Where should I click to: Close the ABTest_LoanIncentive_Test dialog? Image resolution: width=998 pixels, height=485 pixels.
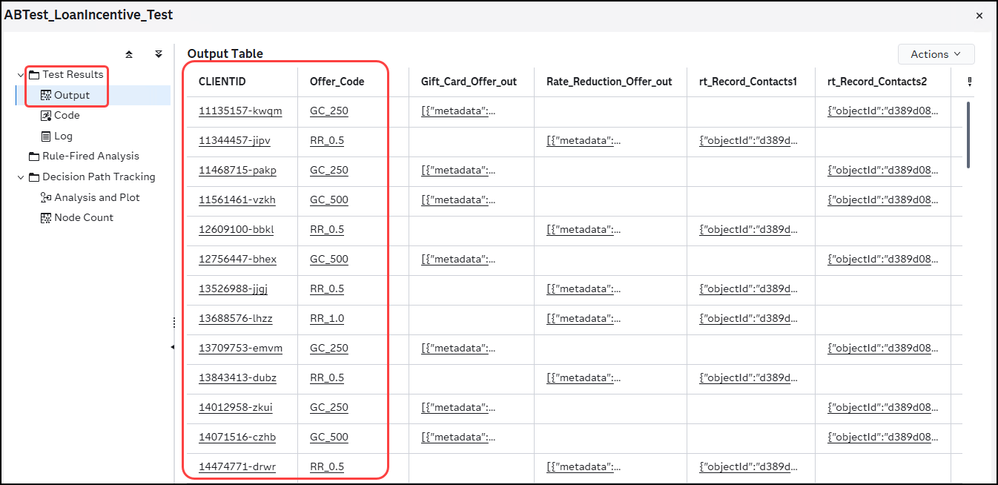[980, 16]
